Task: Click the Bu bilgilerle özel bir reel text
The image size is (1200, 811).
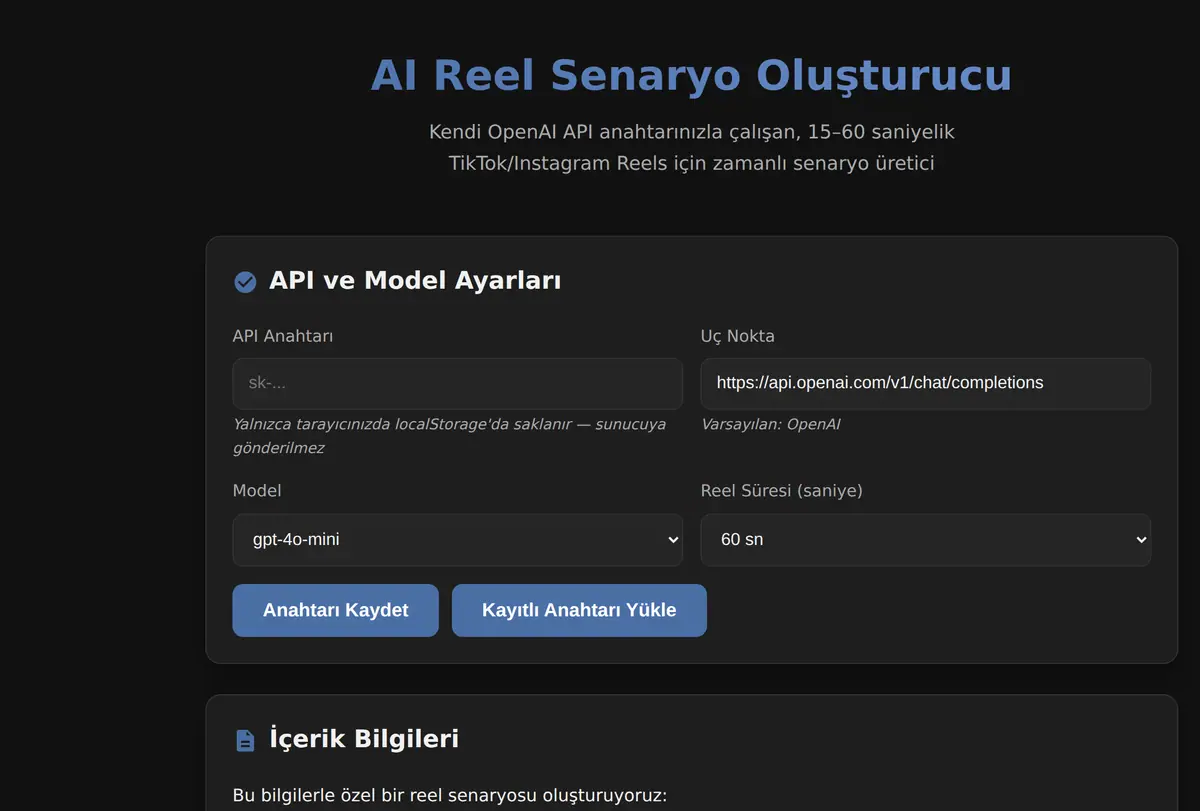Action: click(450, 796)
